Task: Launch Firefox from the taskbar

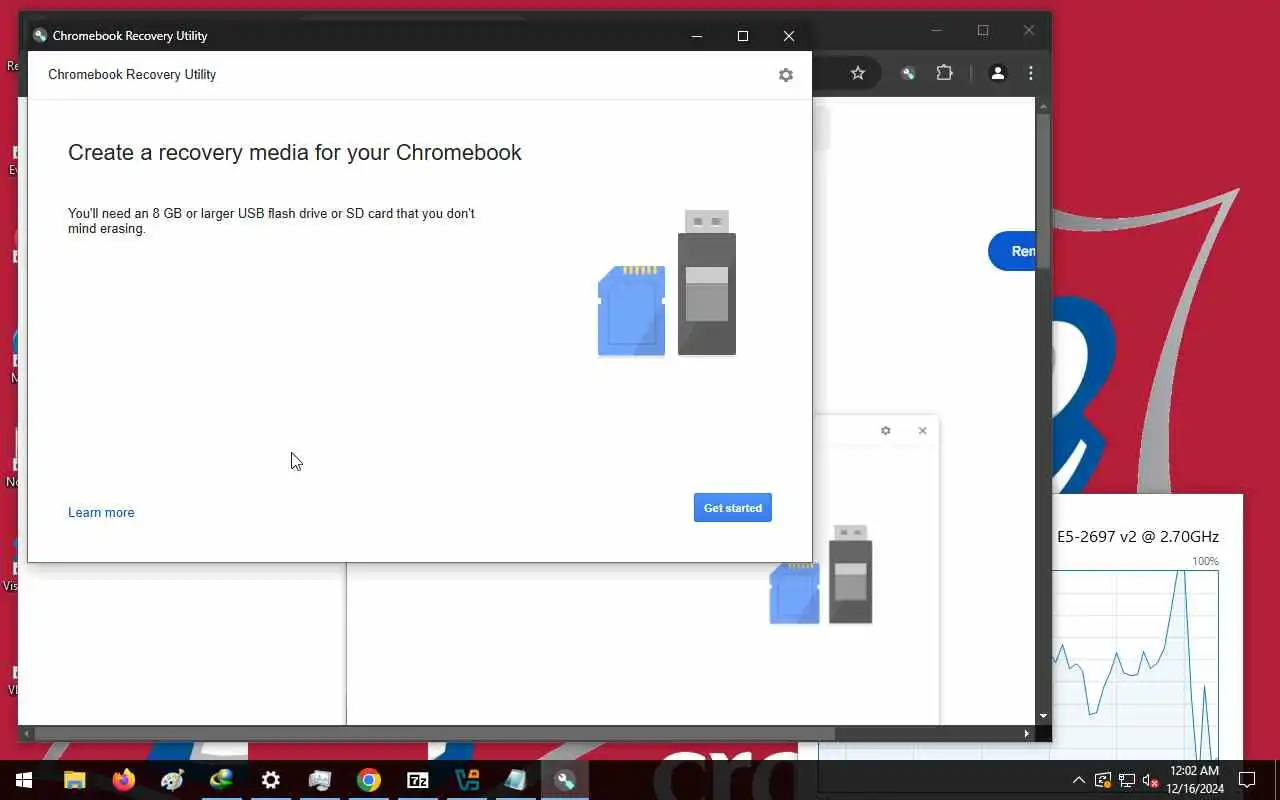Action: [124, 780]
